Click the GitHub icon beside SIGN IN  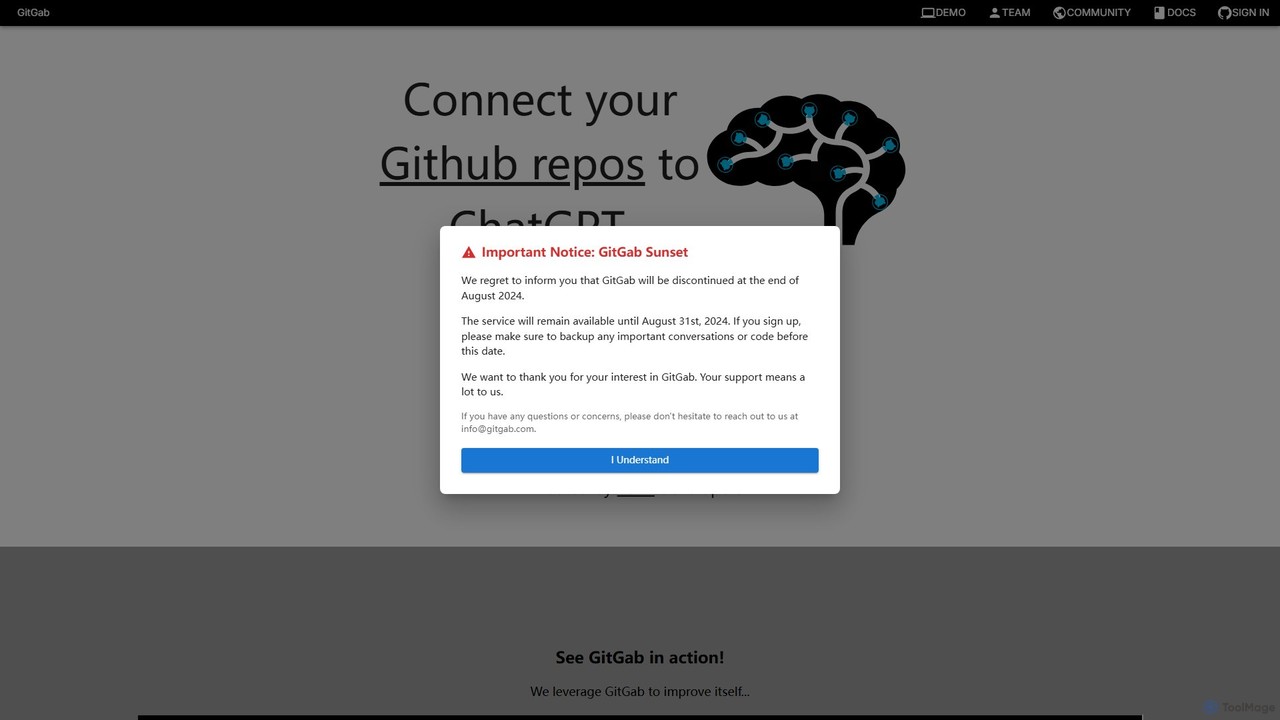(x=1224, y=13)
